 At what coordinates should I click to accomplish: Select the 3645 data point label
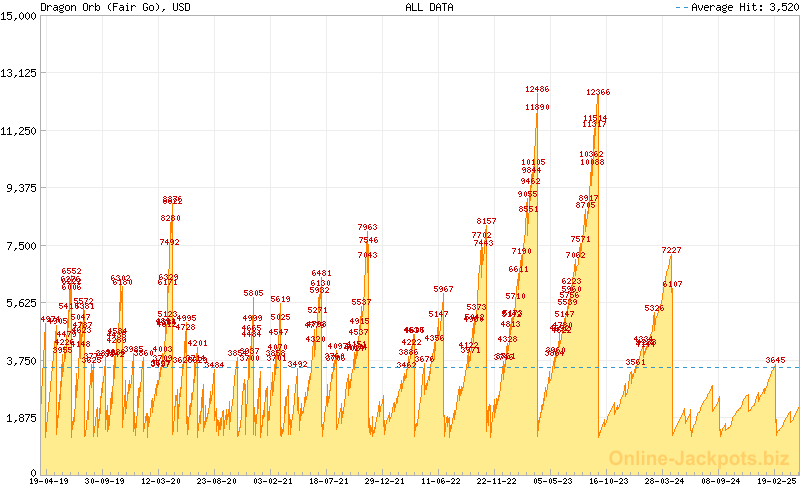(775, 360)
